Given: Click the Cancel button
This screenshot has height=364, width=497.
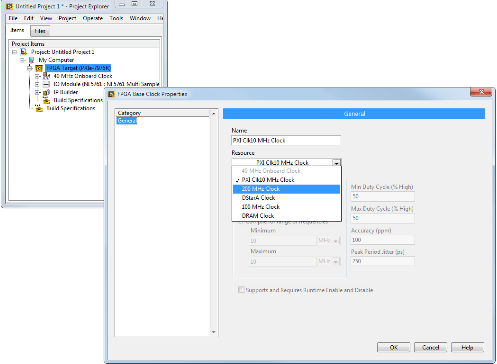Looking at the screenshot, I should coord(430,347).
